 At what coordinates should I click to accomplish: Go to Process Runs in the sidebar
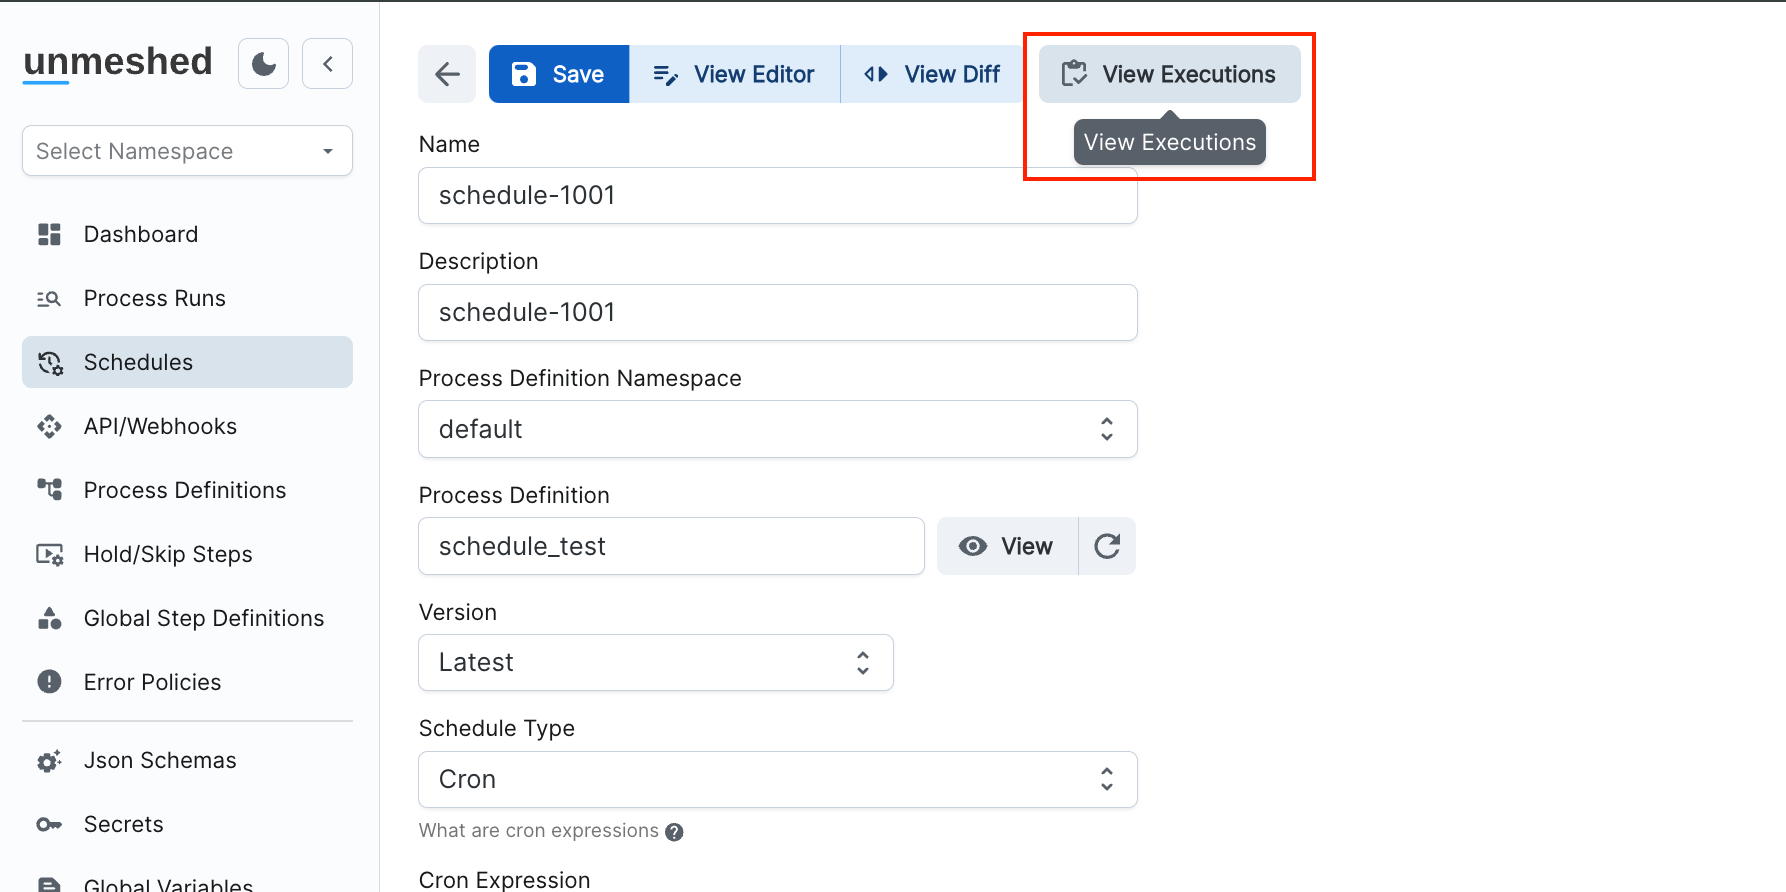[154, 298]
